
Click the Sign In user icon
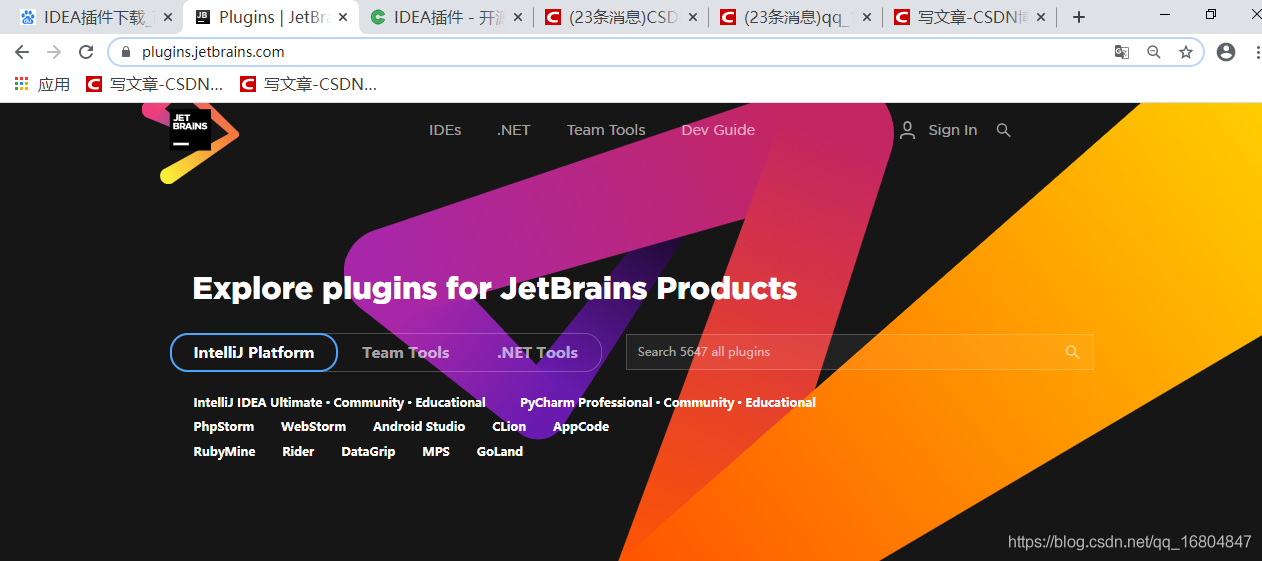tap(907, 130)
